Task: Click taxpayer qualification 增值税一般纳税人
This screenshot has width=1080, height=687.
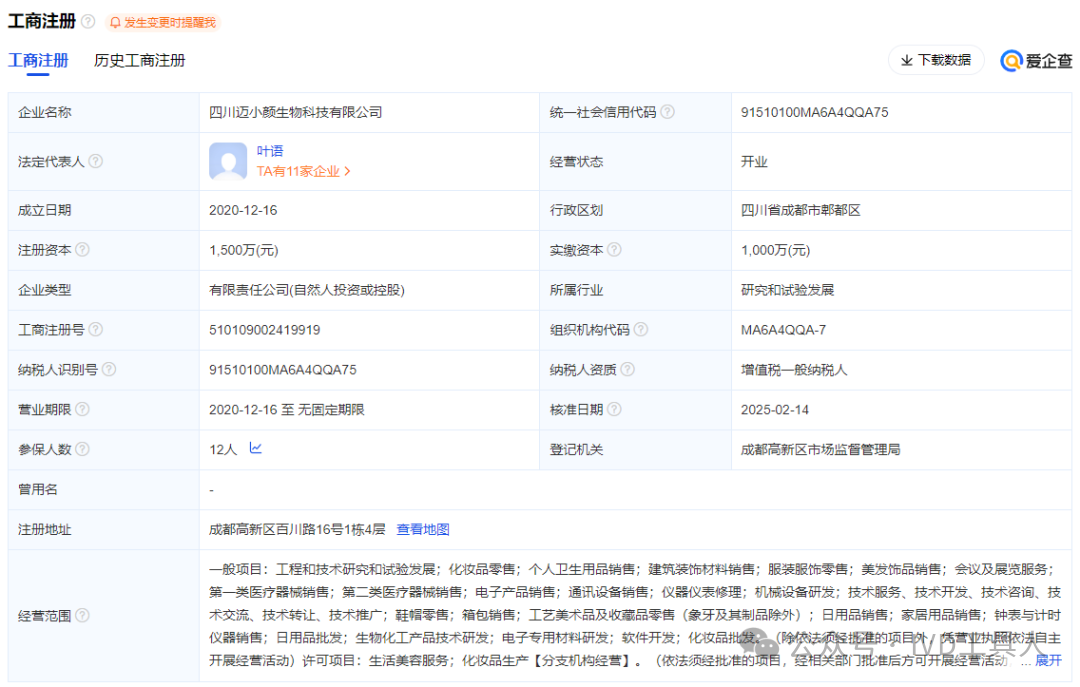Action: (794, 370)
